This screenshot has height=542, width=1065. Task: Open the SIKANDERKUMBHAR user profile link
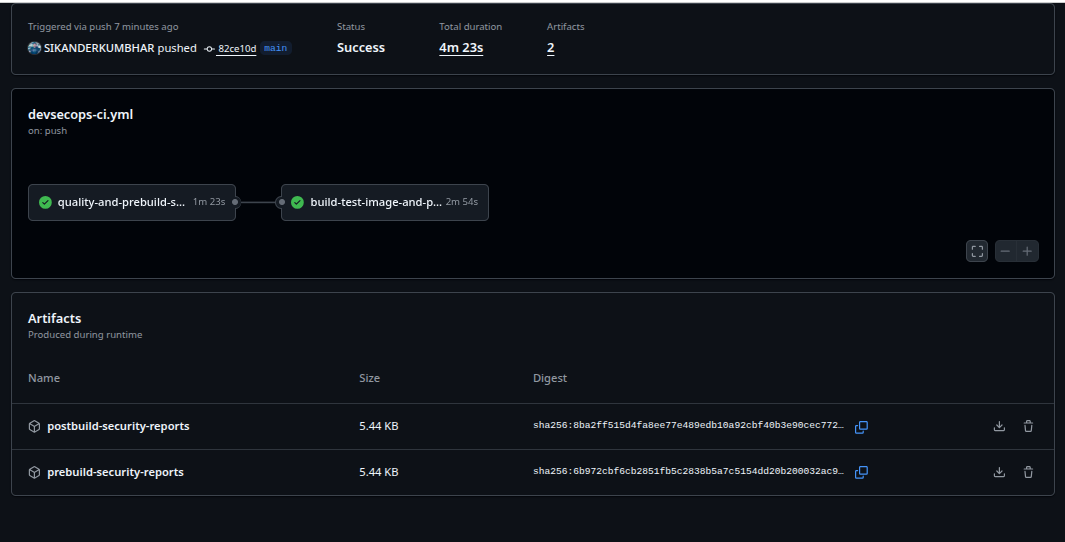click(x=99, y=48)
